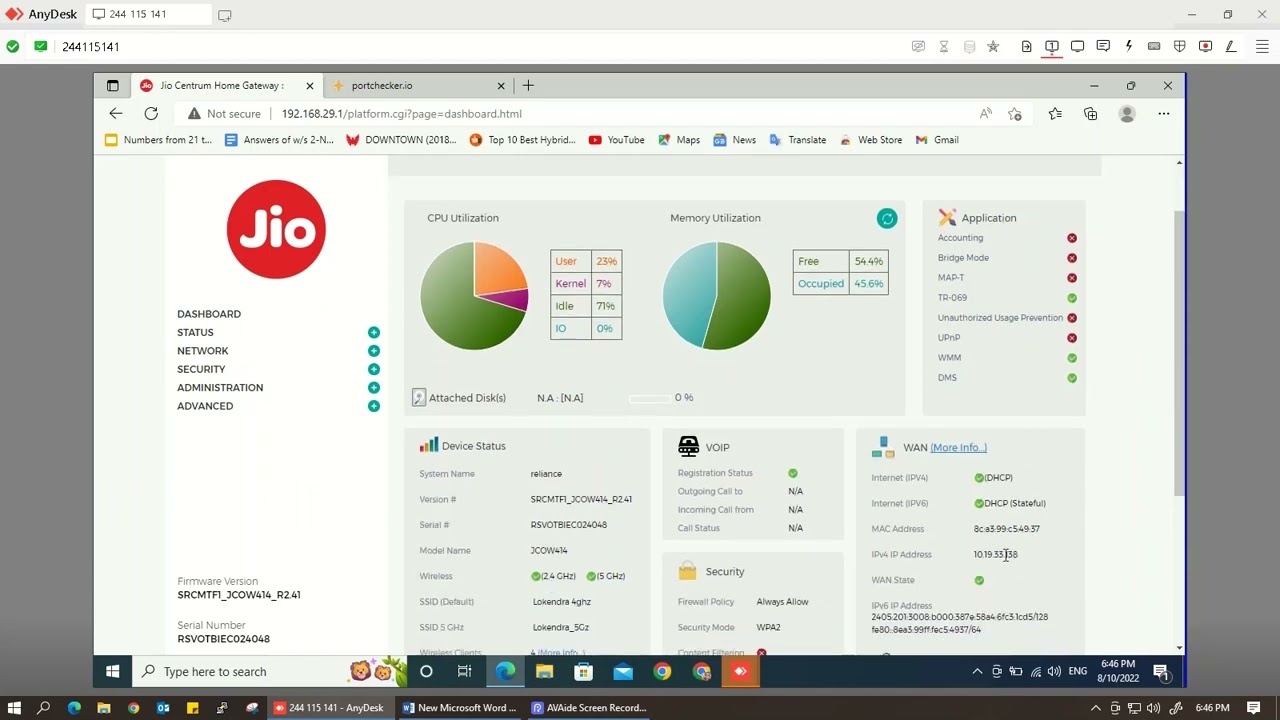Click Accounting red status indicator

pyautogui.click(x=1072, y=238)
